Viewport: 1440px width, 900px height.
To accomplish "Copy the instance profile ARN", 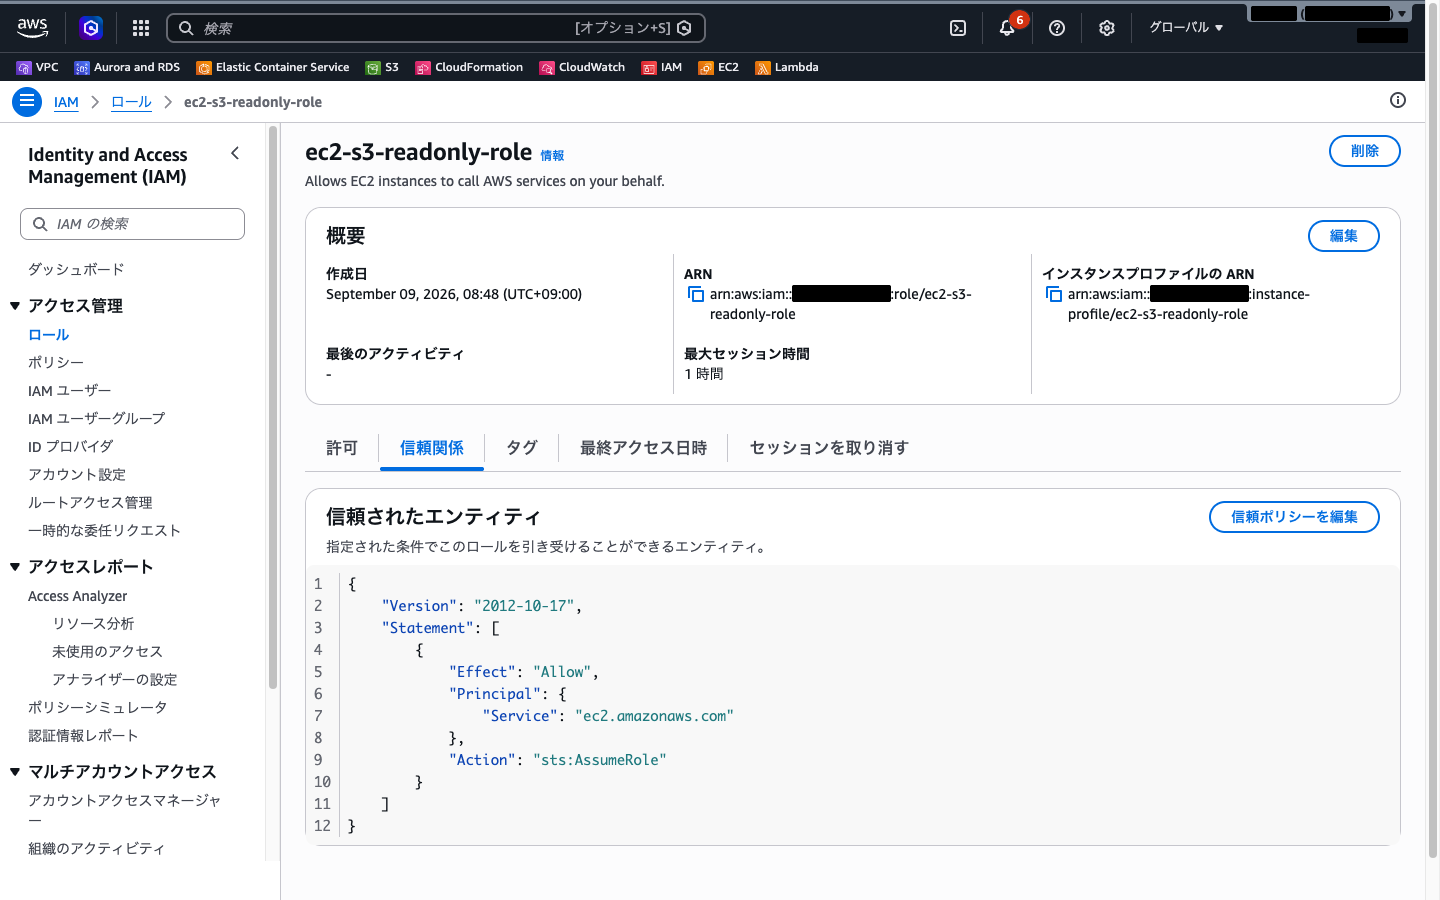I will [x=1054, y=294].
